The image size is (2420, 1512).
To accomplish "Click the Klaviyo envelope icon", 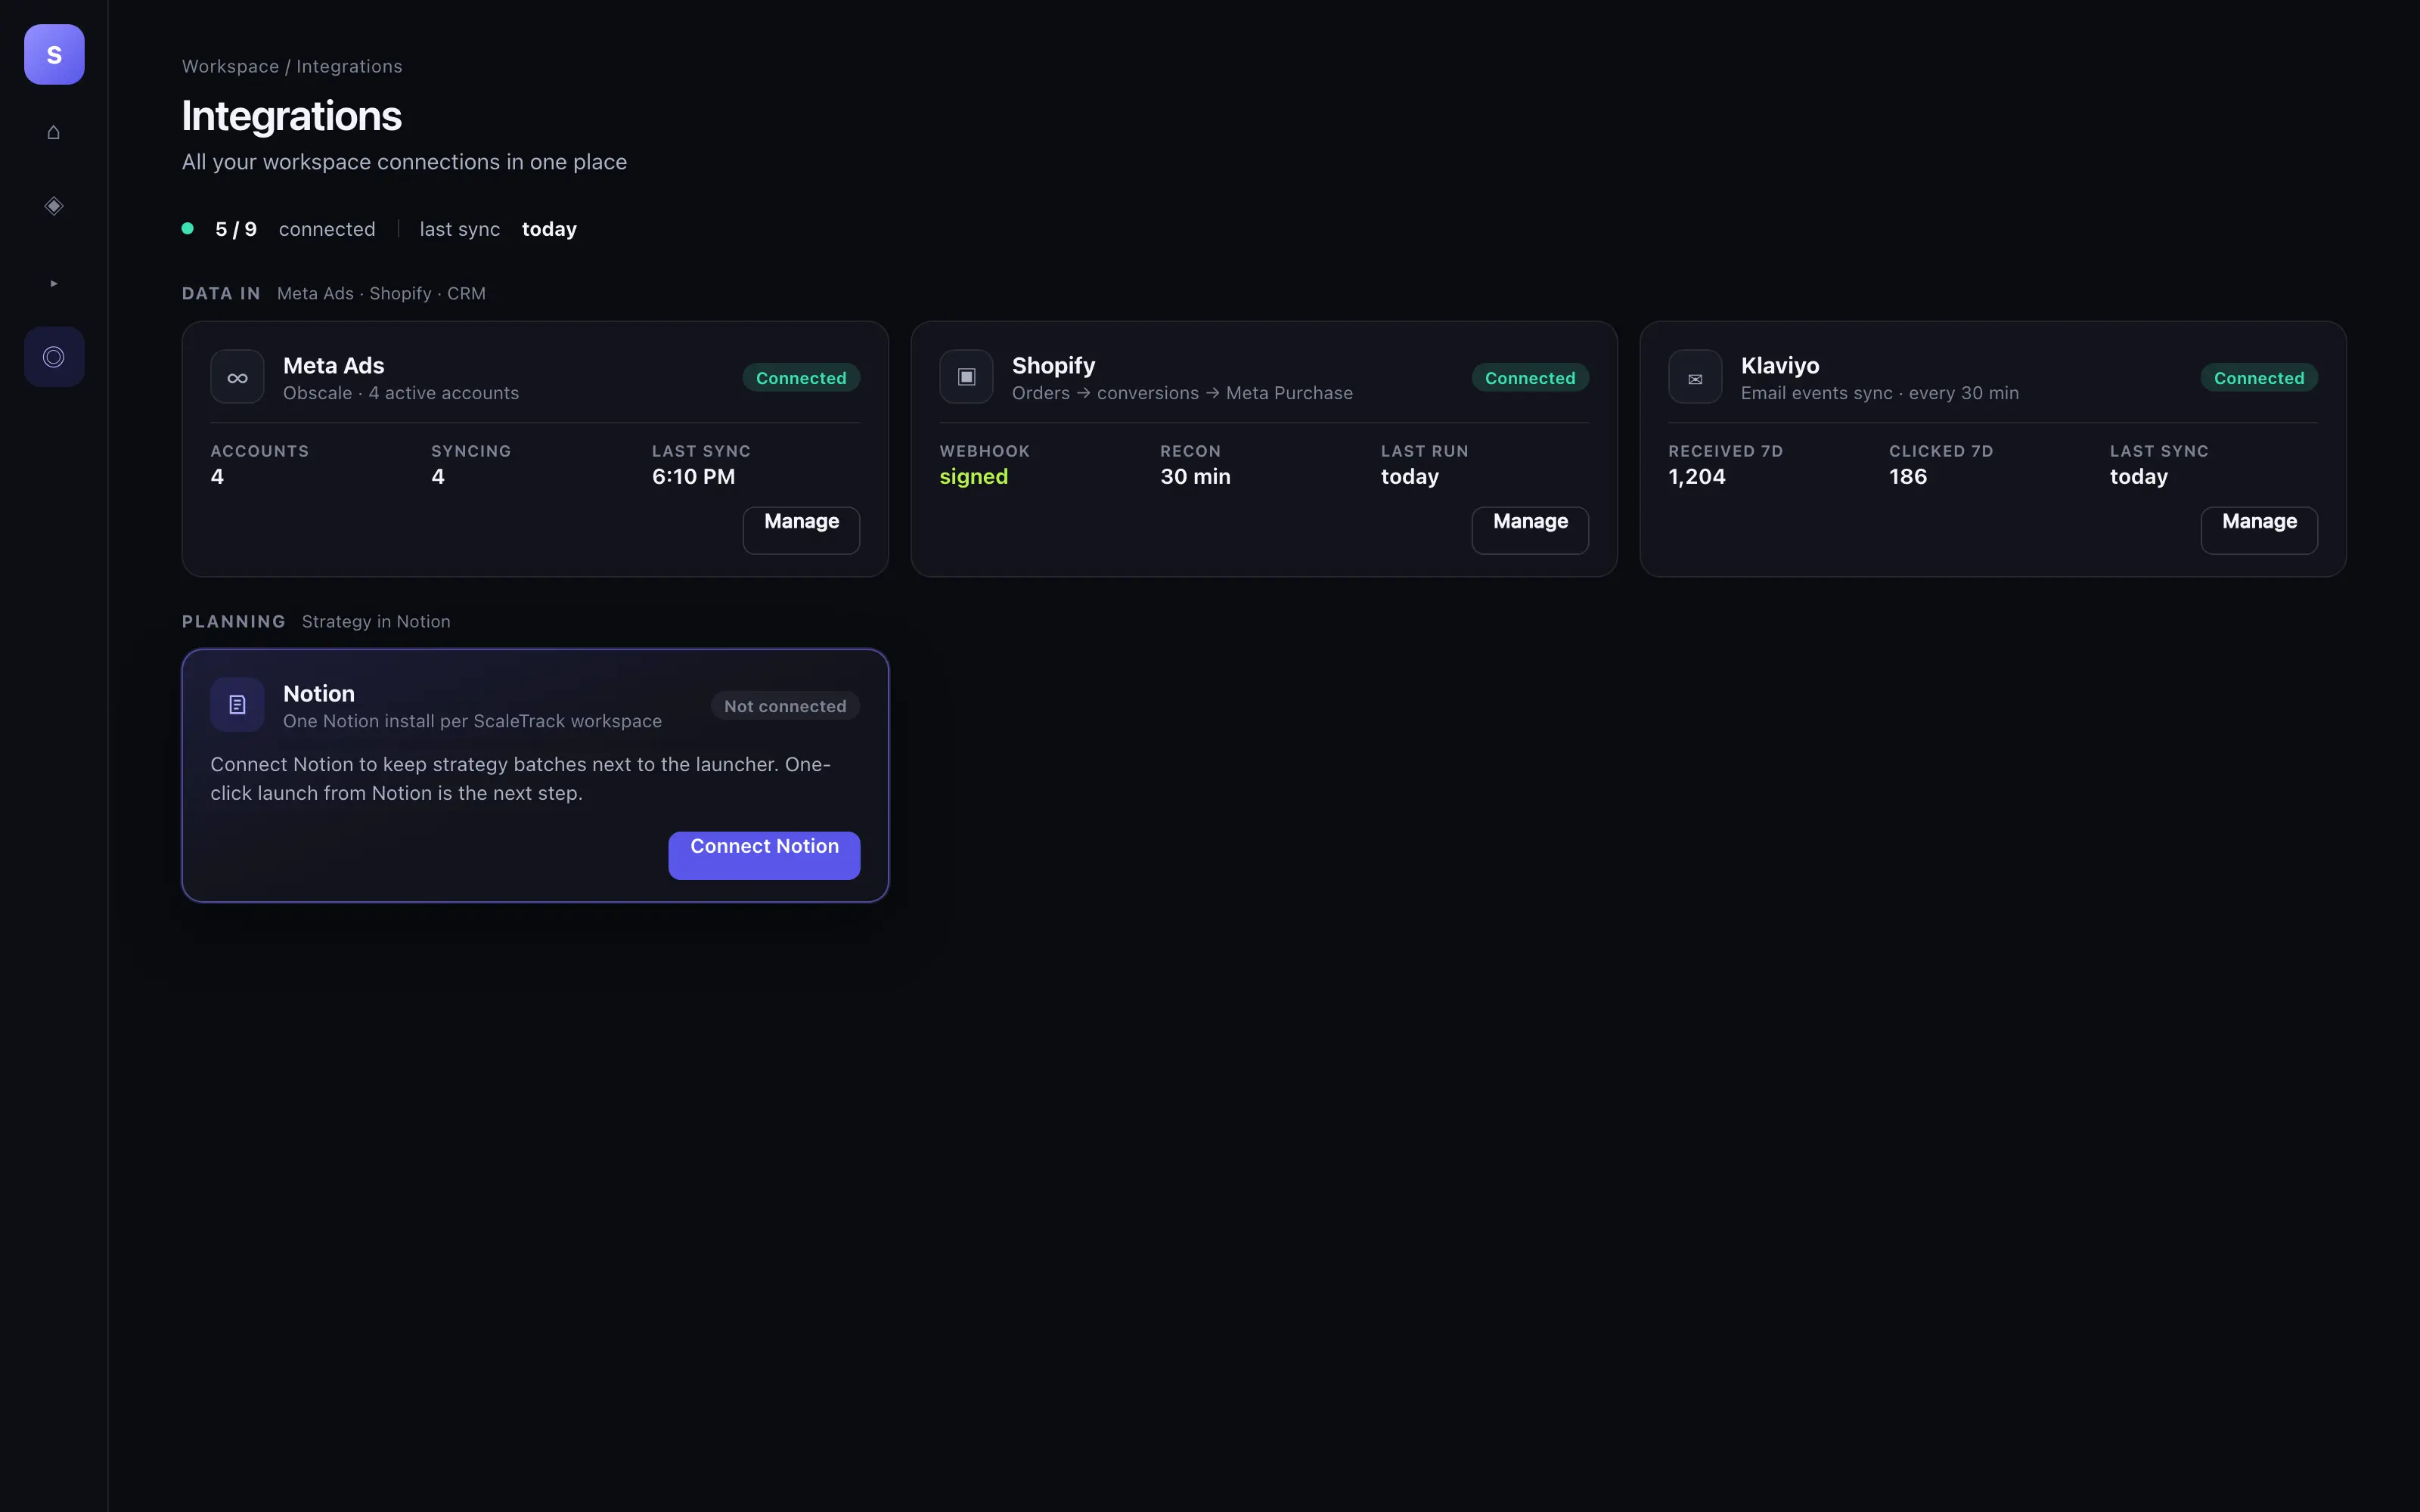I will tap(1695, 377).
